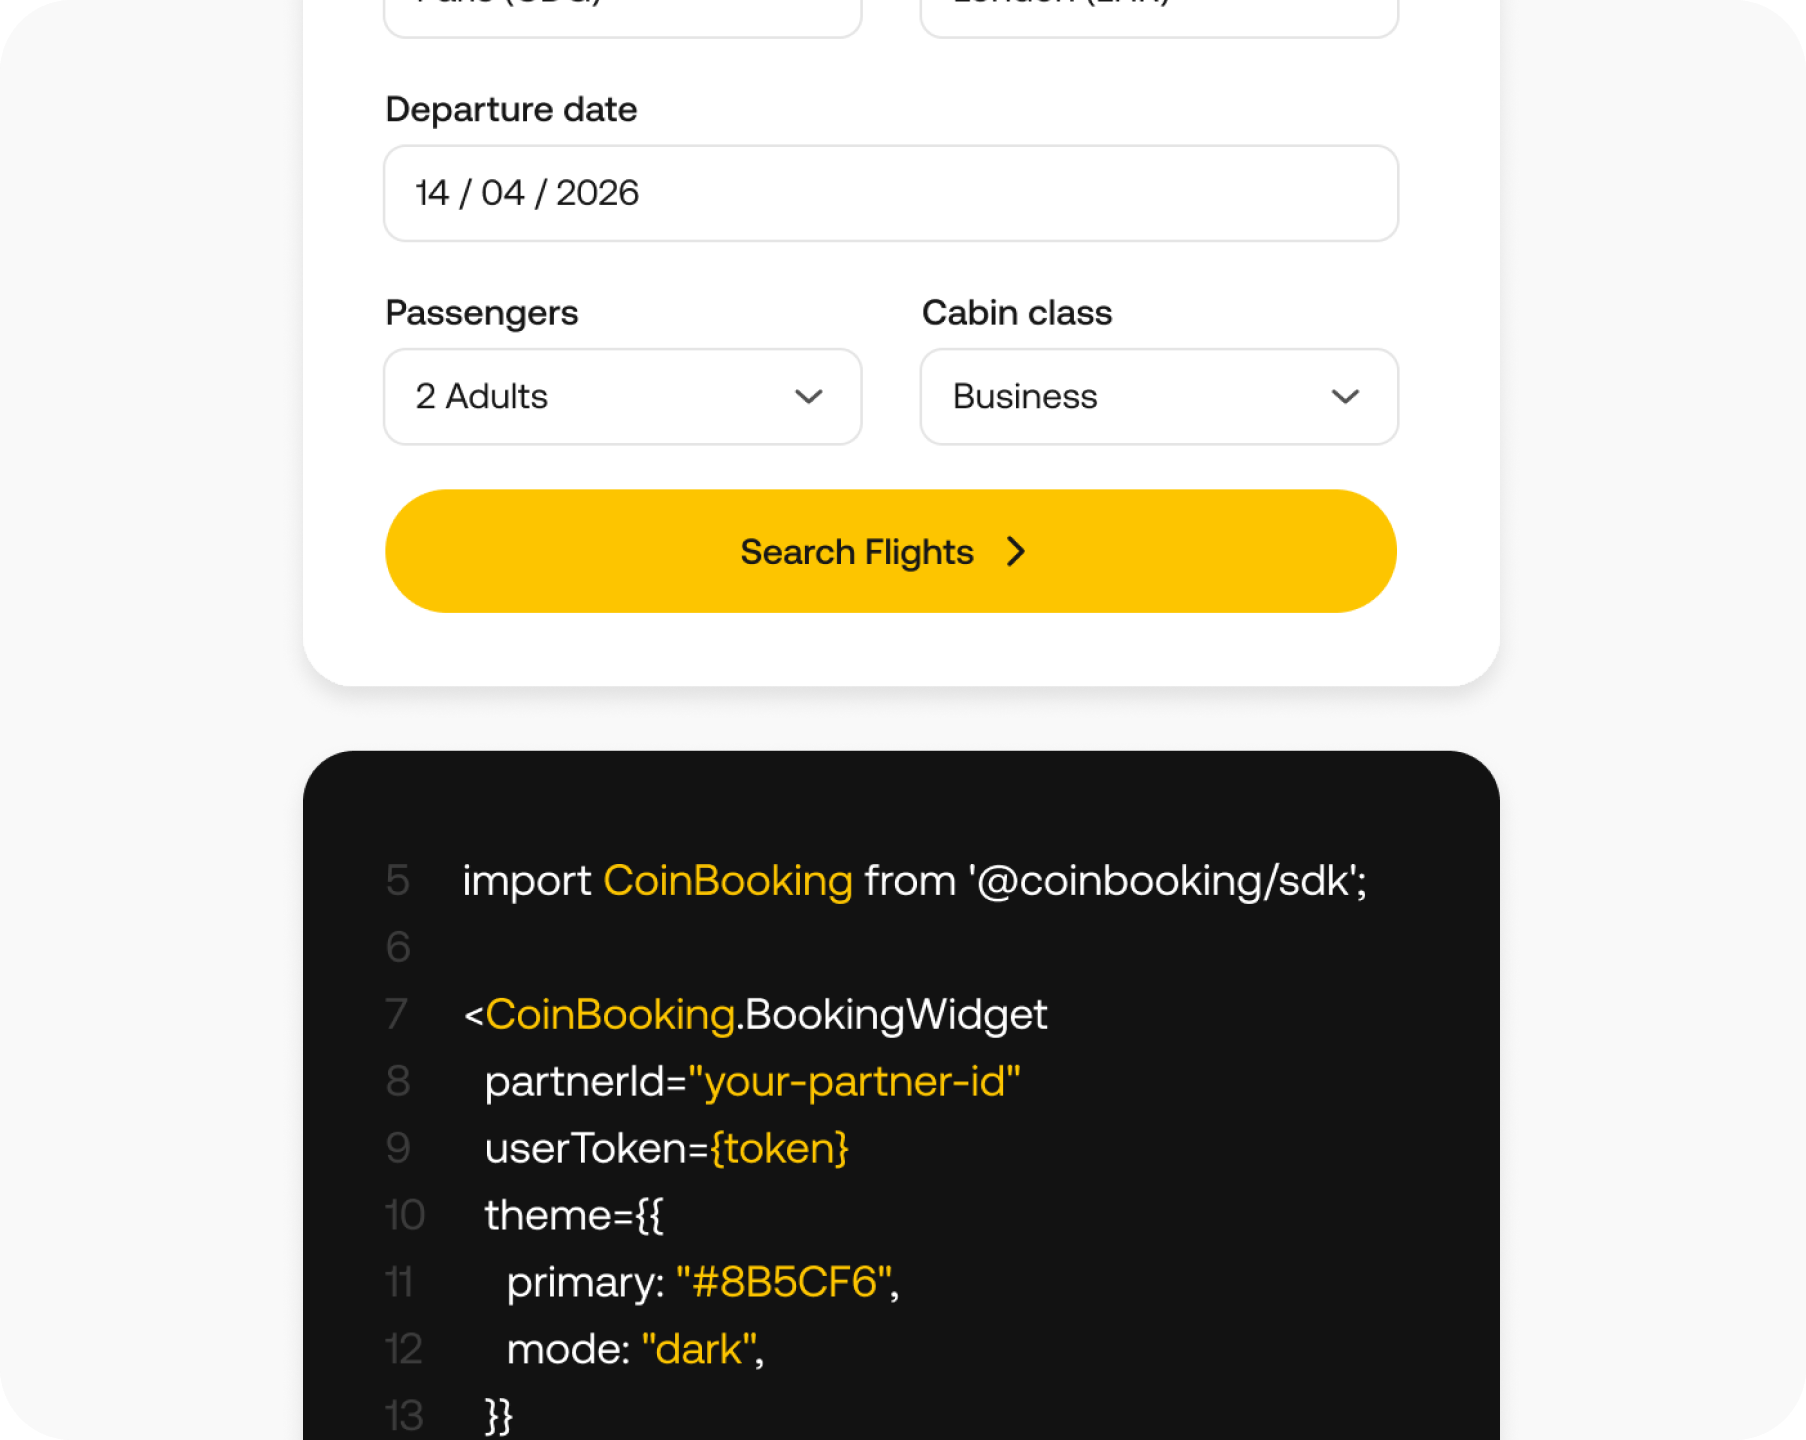Viewport: 1806px width, 1440px height.
Task: Open the Passengers dropdown chevron
Action: 808,396
